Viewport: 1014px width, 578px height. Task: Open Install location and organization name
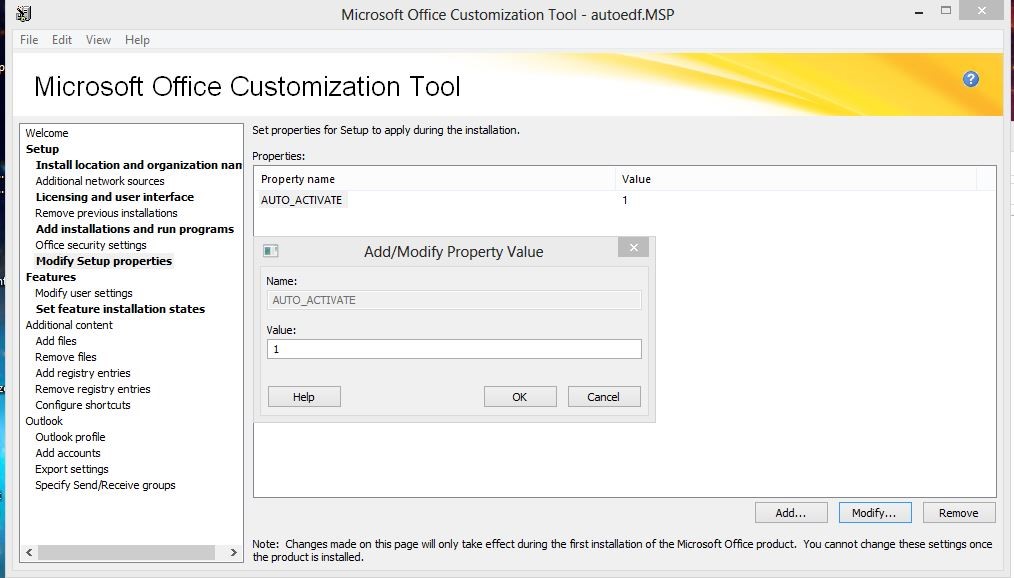[138, 166]
